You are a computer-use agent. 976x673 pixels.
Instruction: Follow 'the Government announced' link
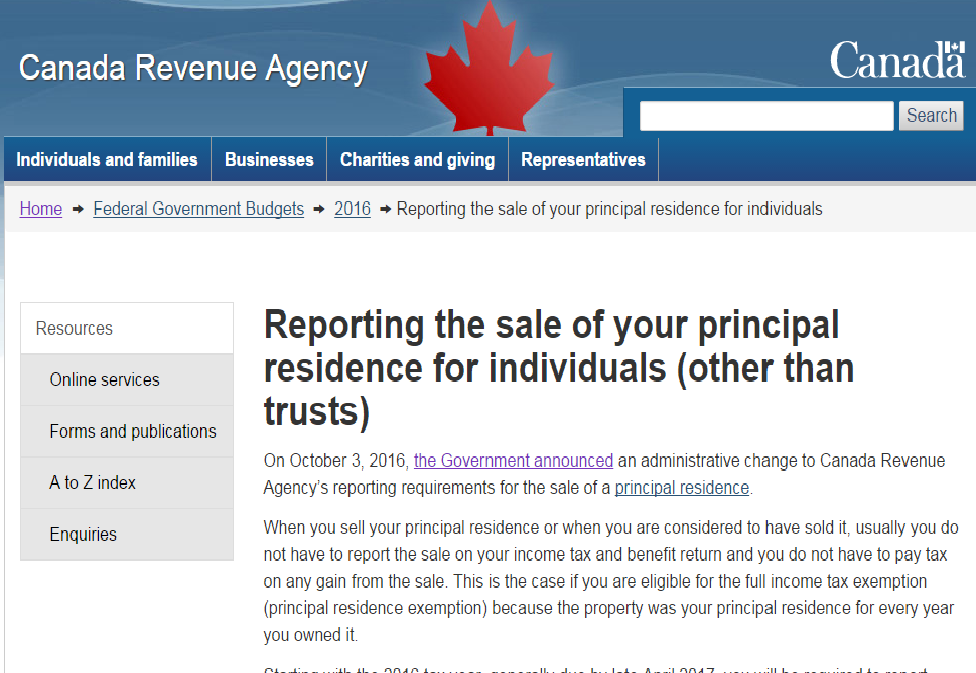pos(514,461)
